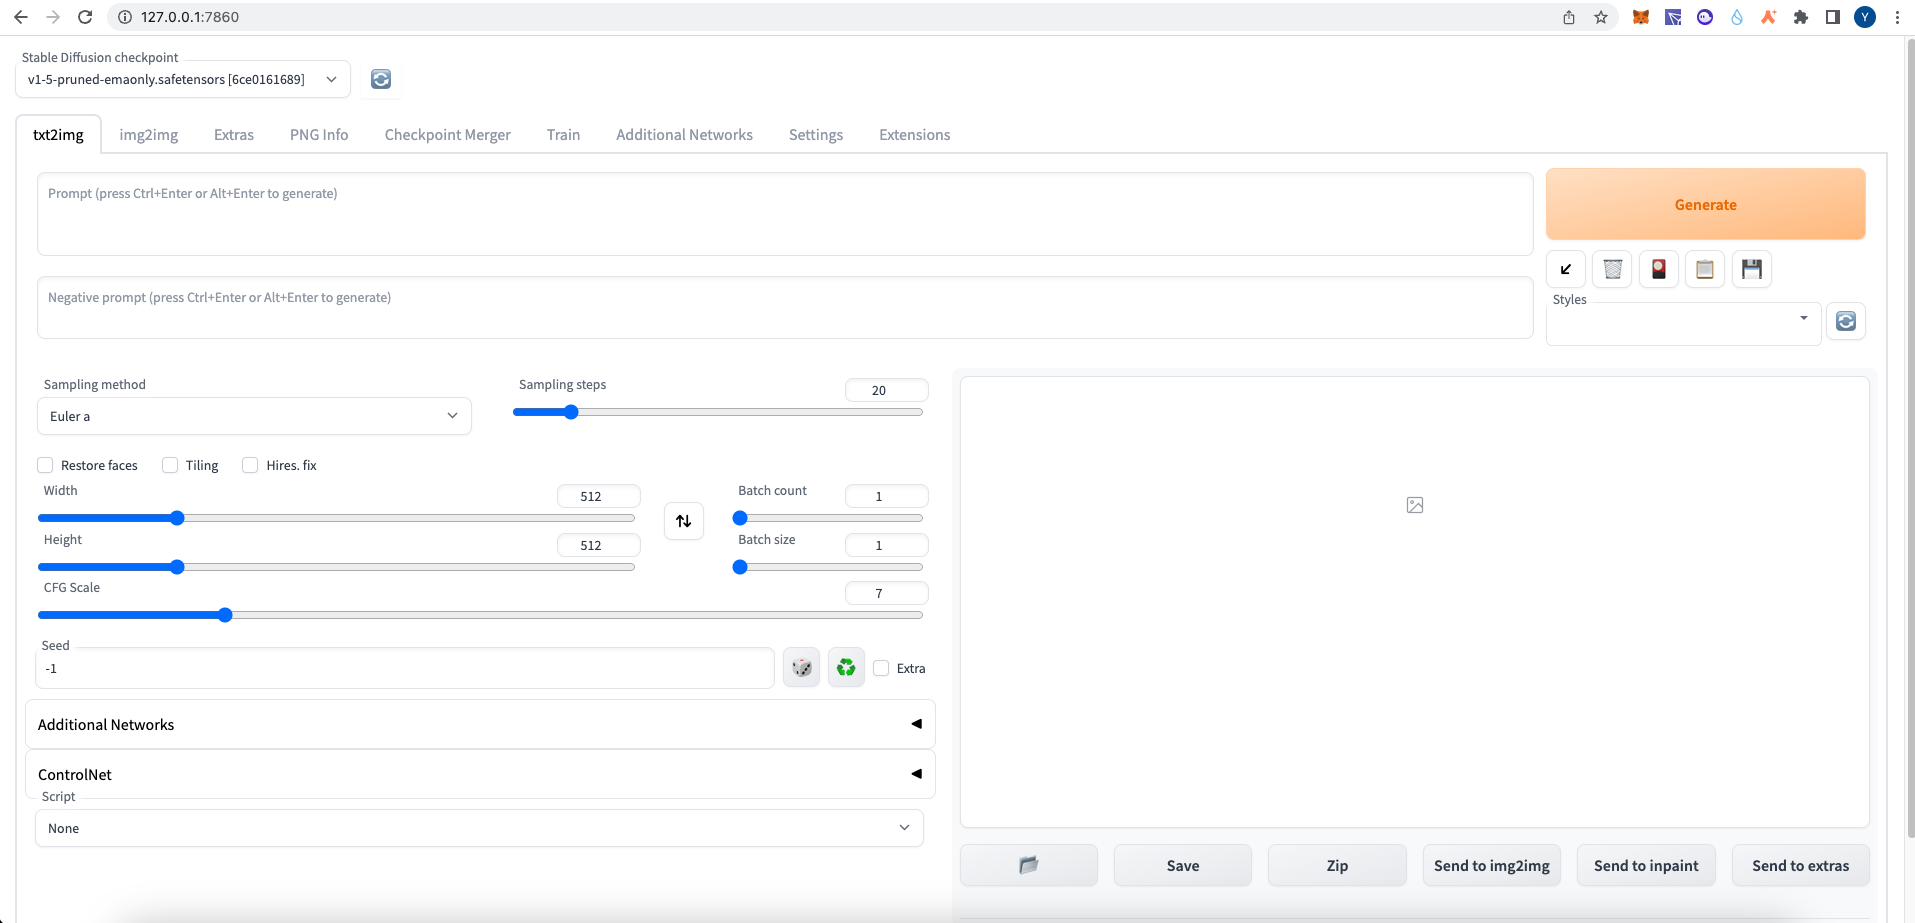Open the Sampling method dropdown
Image resolution: width=1915 pixels, height=923 pixels.
[254, 416]
